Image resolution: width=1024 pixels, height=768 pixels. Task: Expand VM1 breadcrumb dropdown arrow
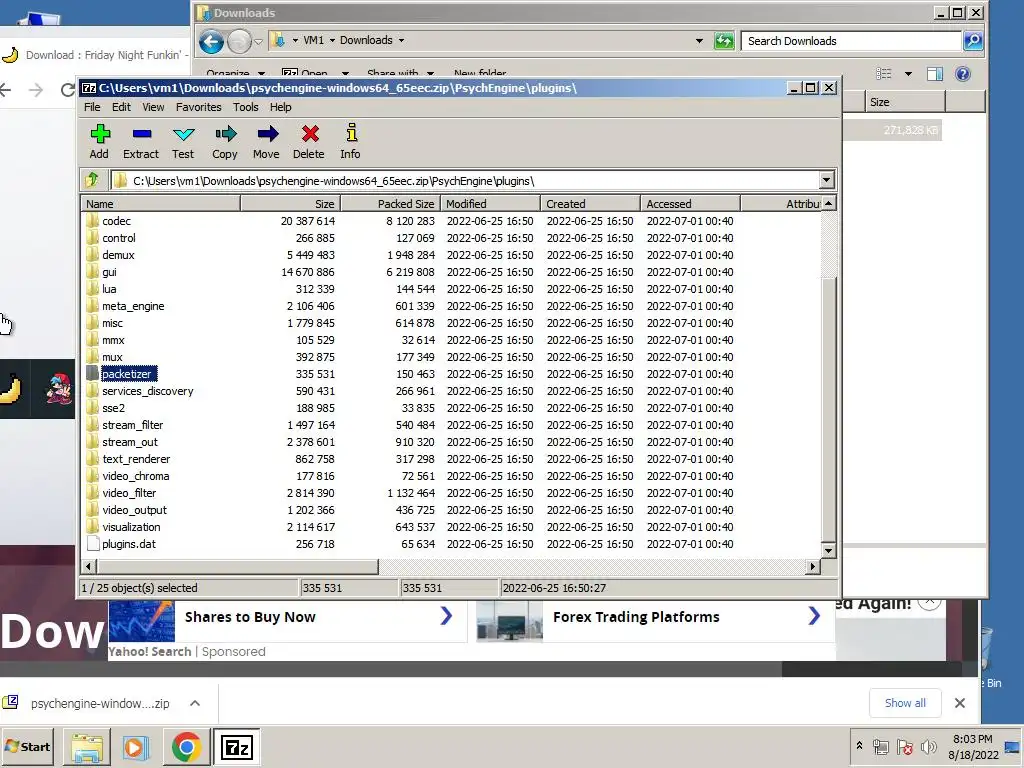click(x=332, y=40)
